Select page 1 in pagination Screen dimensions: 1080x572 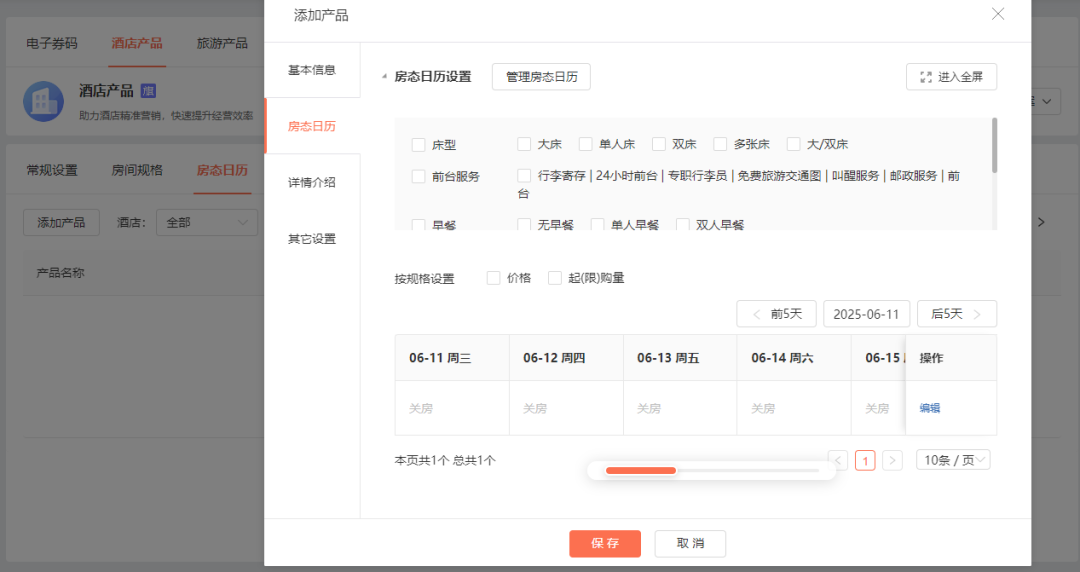[865, 460]
